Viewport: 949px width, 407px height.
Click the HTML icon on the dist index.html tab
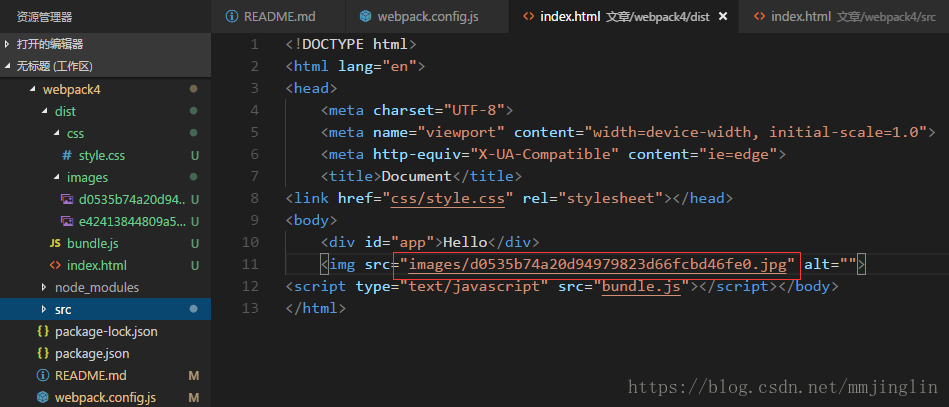(x=528, y=17)
